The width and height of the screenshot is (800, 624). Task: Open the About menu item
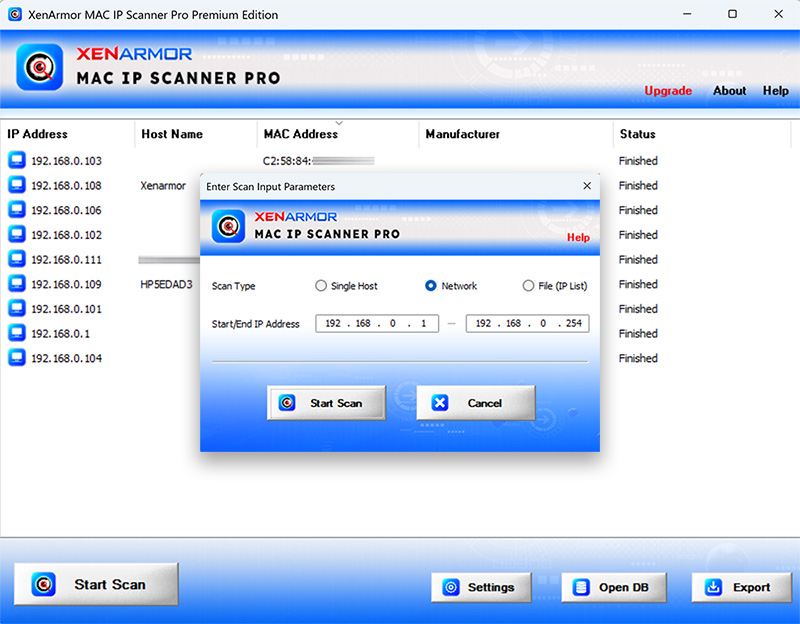(729, 91)
